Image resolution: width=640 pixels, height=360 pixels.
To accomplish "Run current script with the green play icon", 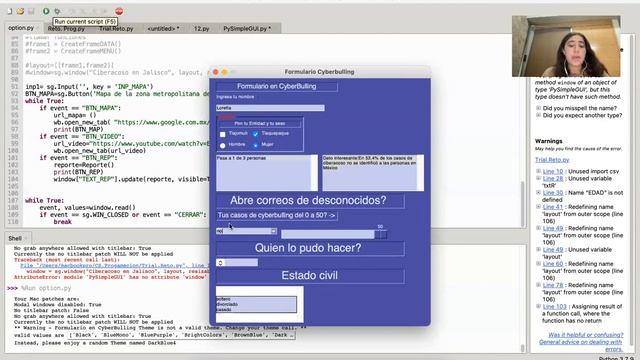I will pyautogui.click(x=46, y=11).
